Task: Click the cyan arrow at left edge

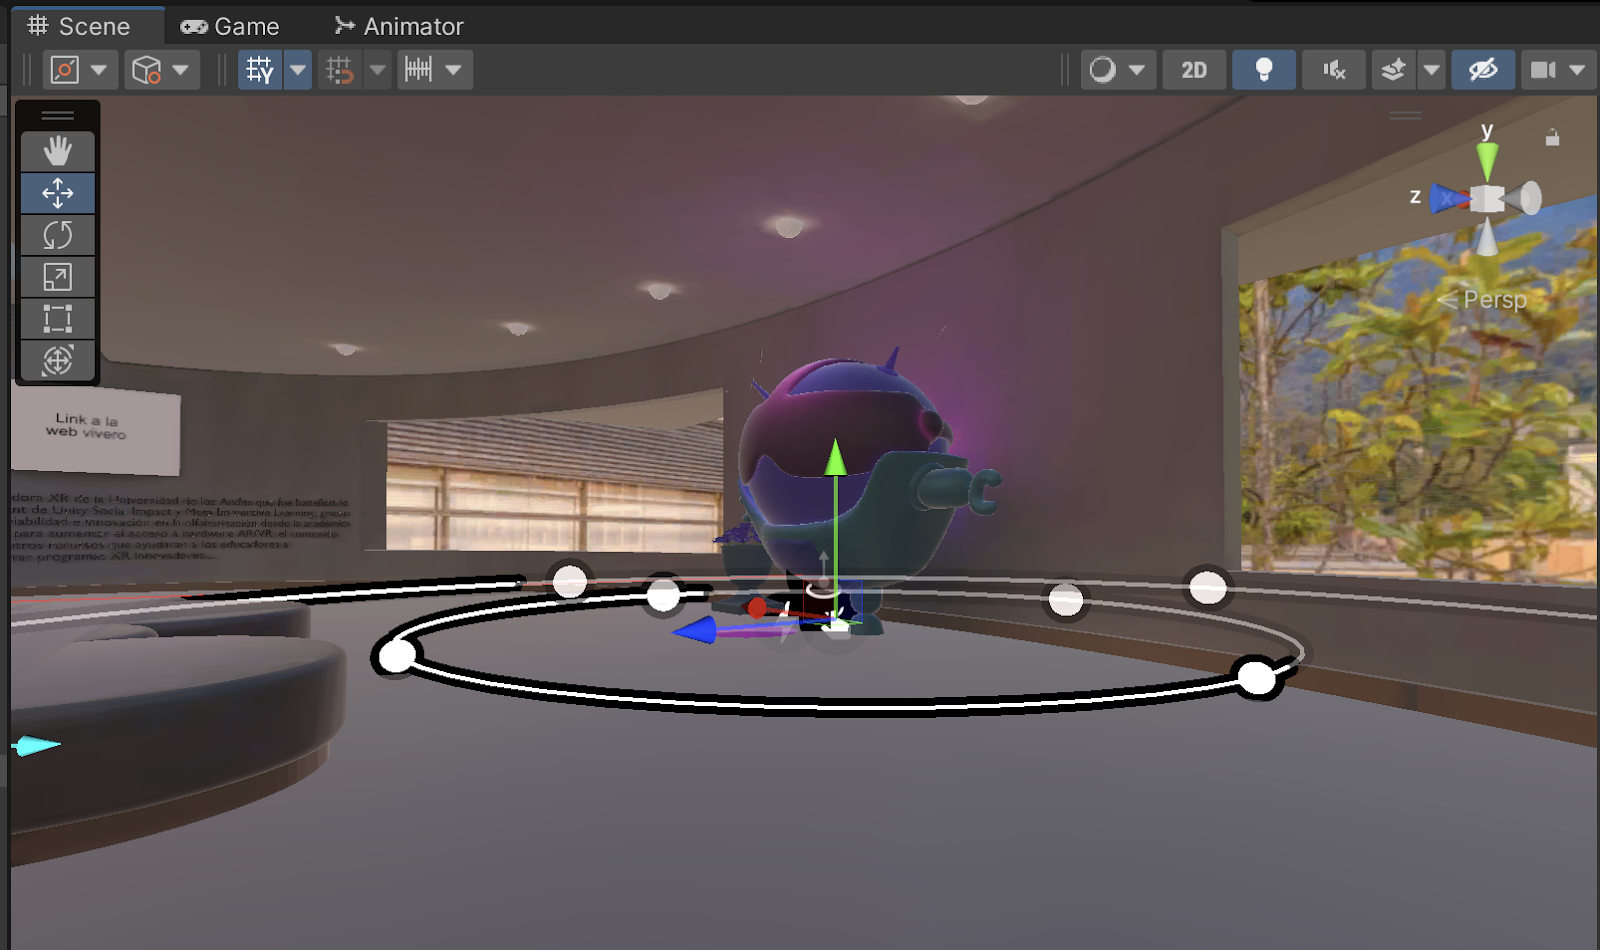Action: [36, 745]
